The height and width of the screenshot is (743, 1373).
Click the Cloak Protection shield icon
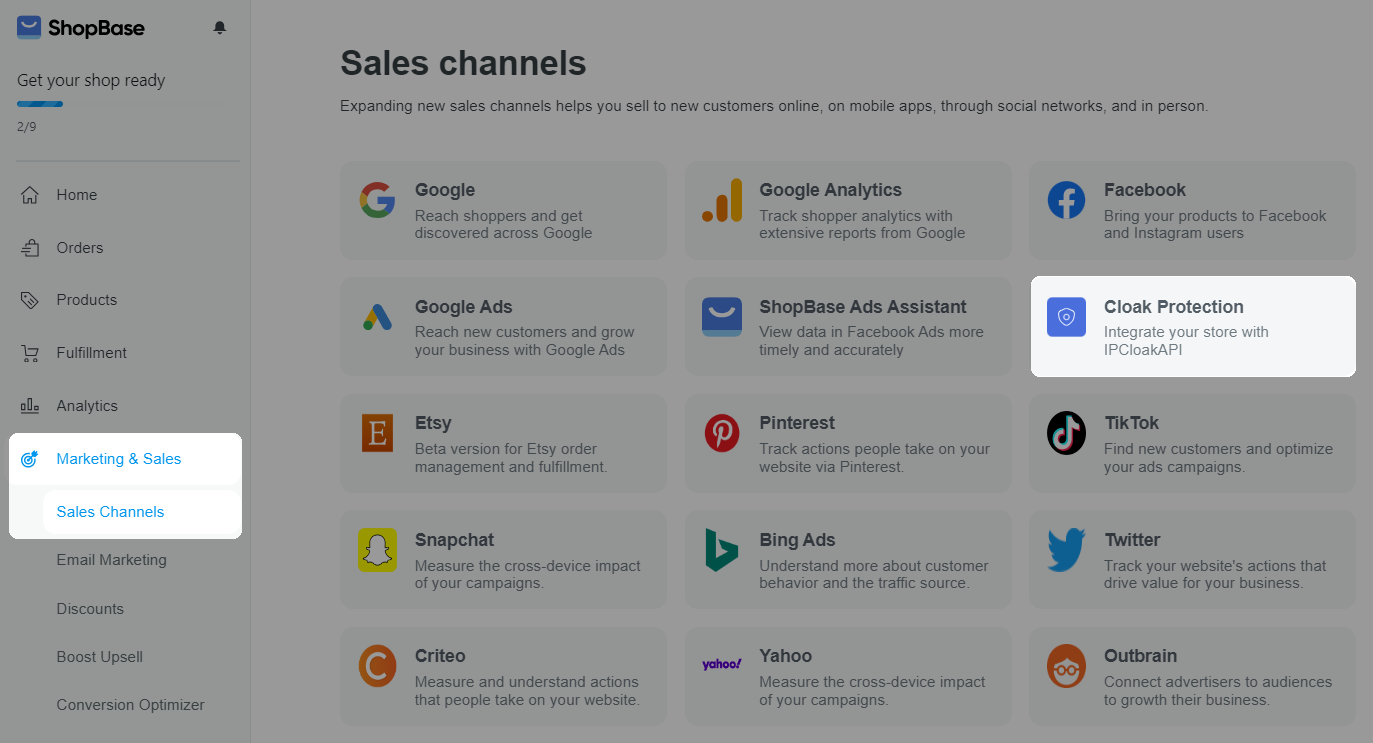coord(1066,317)
